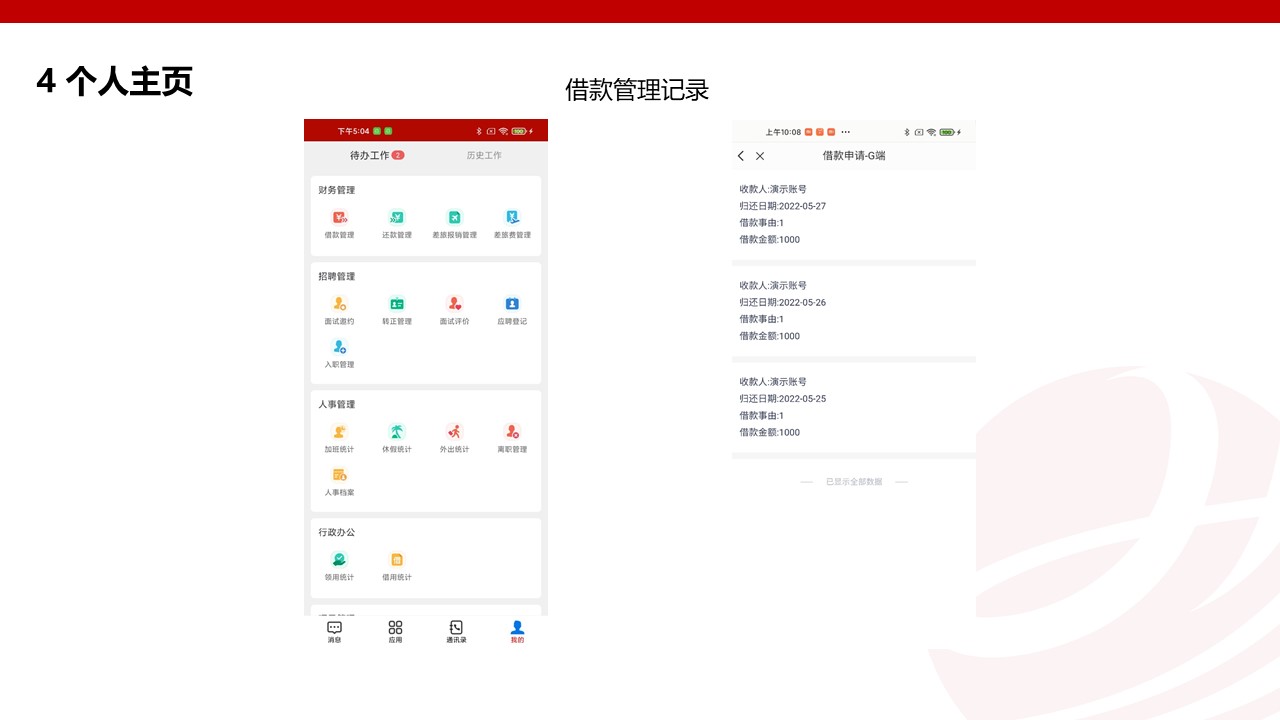Go to 消息 in bottom navigation
Screen dimensions: 1280x720
[x=334, y=631]
